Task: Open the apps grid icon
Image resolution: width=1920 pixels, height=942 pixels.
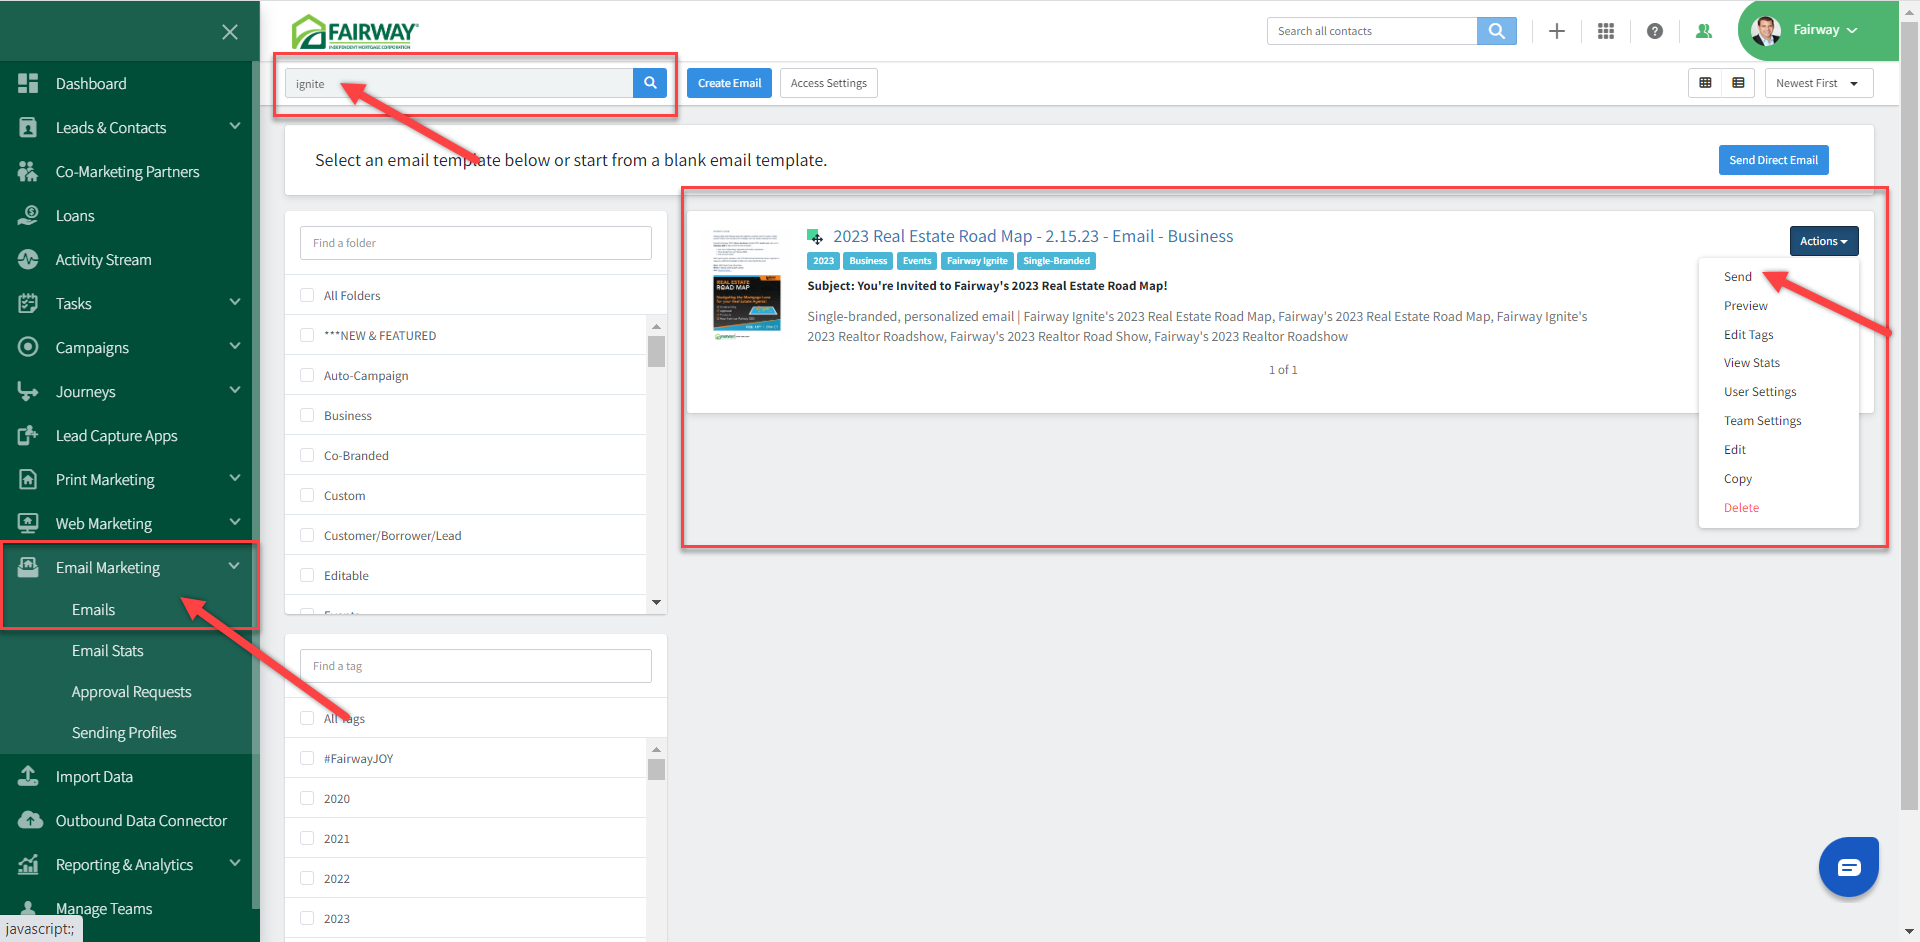Action: pyautogui.click(x=1606, y=31)
